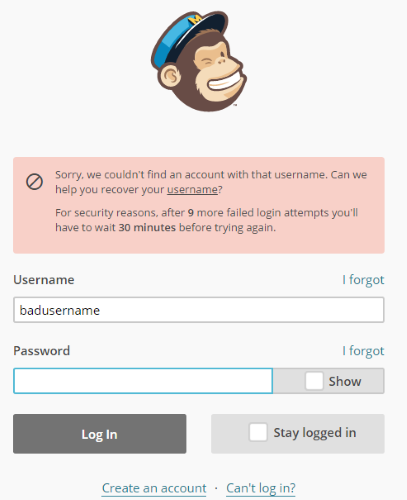This screenshot has width=407, height=500.
Task: Click the Username field label
Action: pyautogui.click(x=44, y=280)
